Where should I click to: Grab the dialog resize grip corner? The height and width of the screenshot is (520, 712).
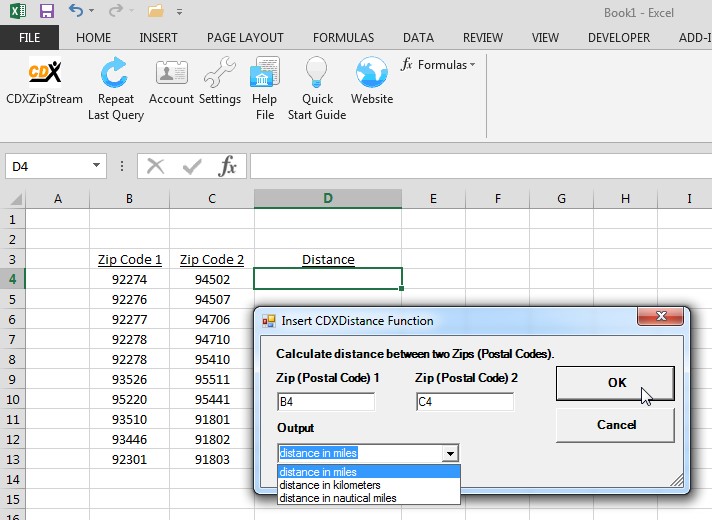point(677,480)
